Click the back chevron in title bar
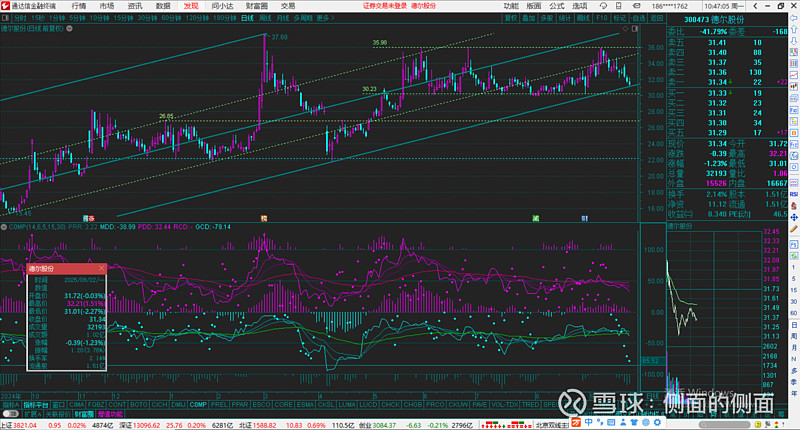This screenshot has width=800, height=430. 756,6
